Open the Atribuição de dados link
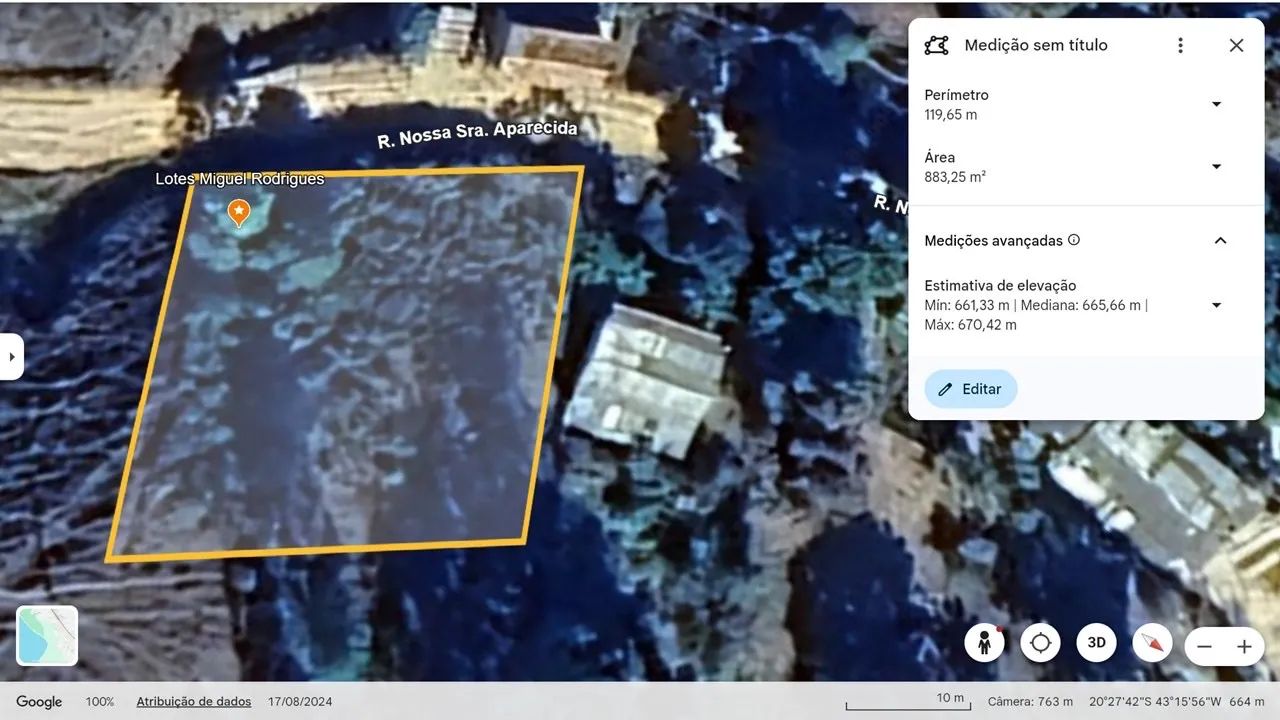 click(x=193, y=702)
